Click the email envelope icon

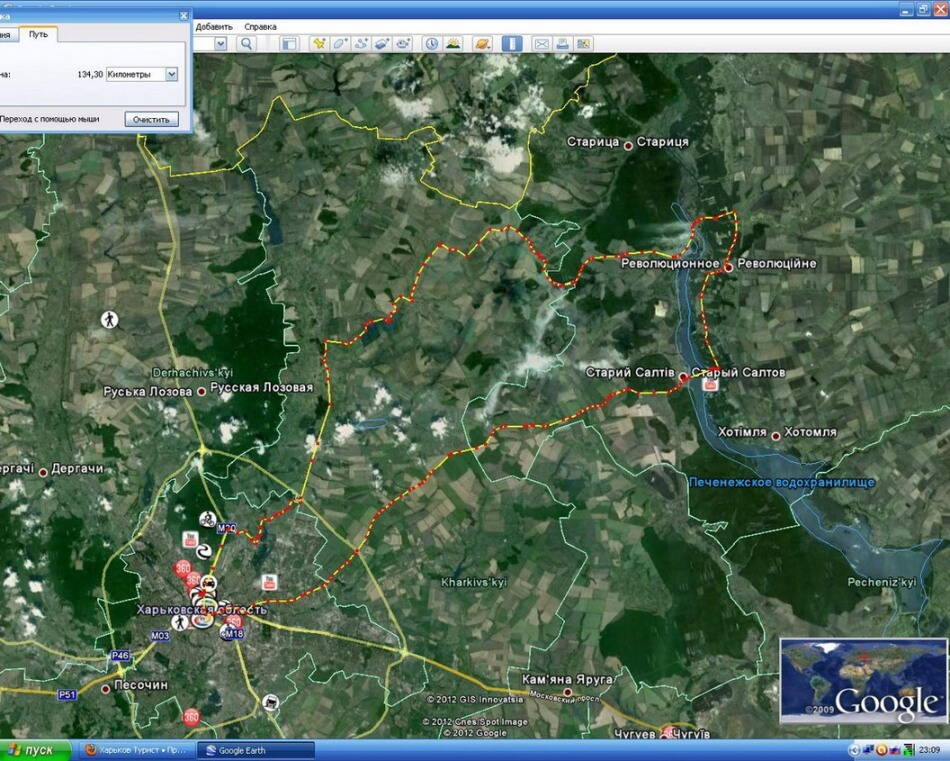541,44
